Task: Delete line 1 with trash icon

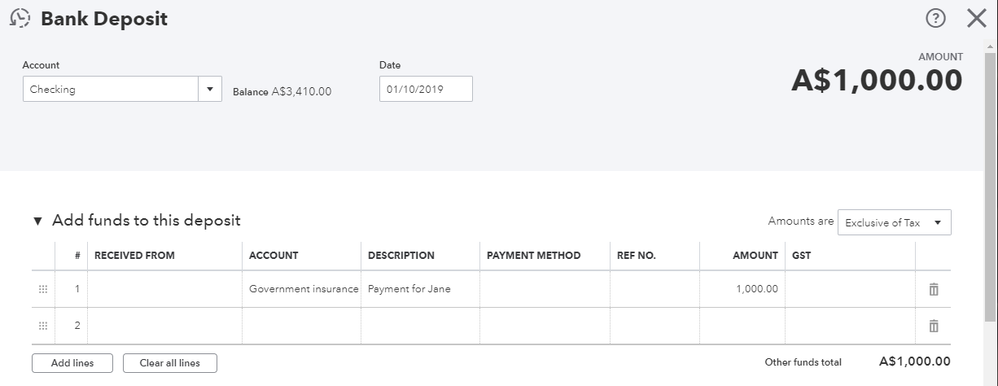Action: (x=933, y=289)
